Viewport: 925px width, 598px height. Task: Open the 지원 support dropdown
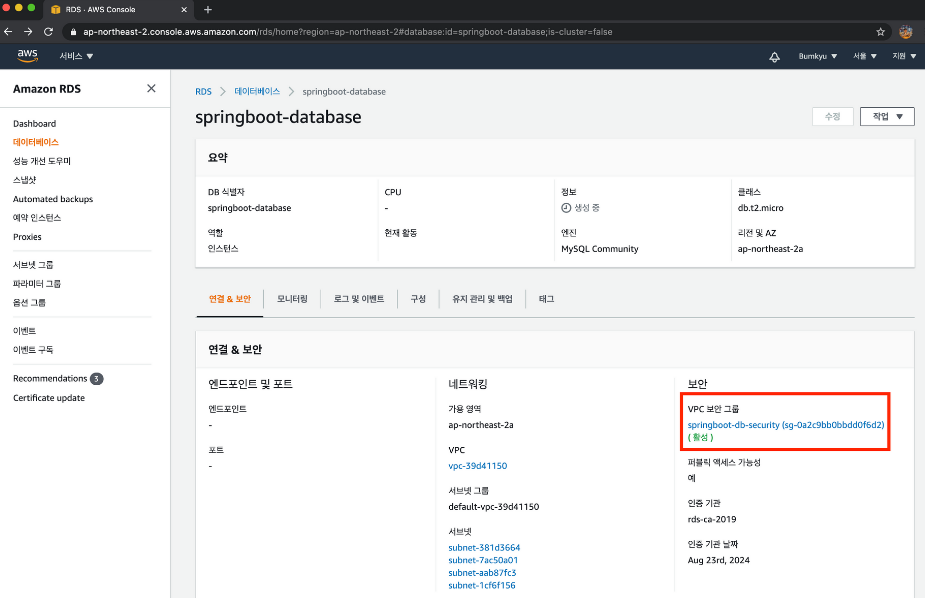click(904, 56)
